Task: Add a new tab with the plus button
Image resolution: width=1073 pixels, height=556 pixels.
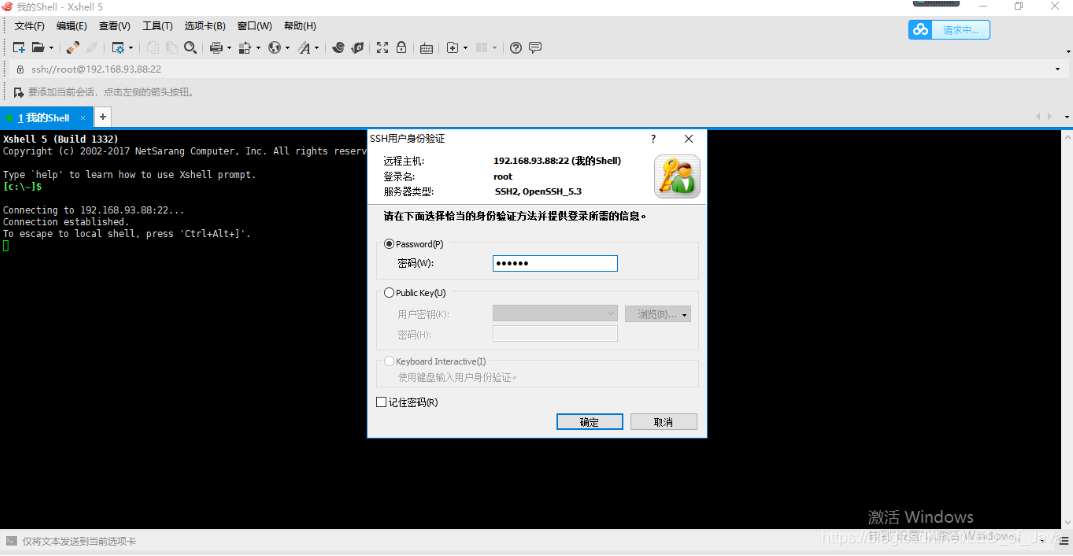Action: coord(103,117)
